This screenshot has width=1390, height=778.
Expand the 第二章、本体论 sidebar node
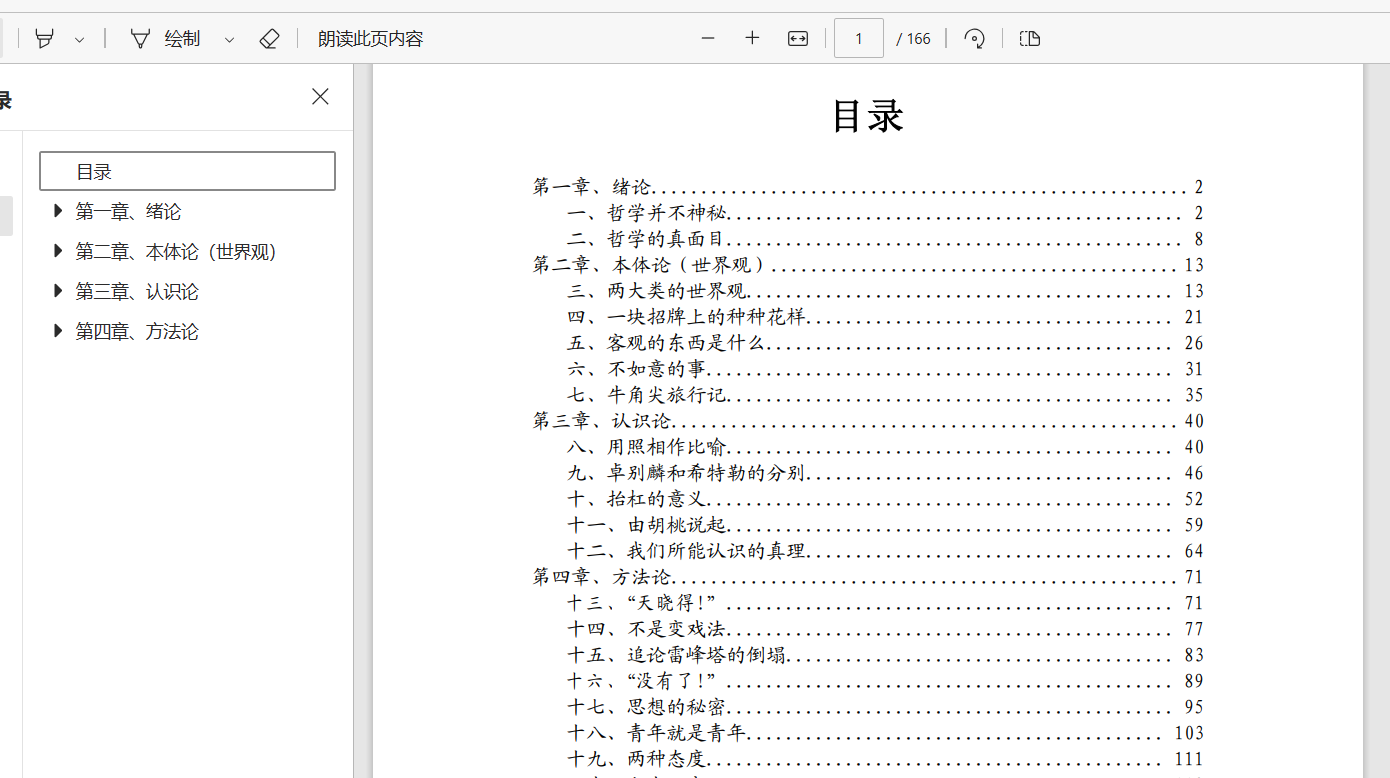(58, 251)
